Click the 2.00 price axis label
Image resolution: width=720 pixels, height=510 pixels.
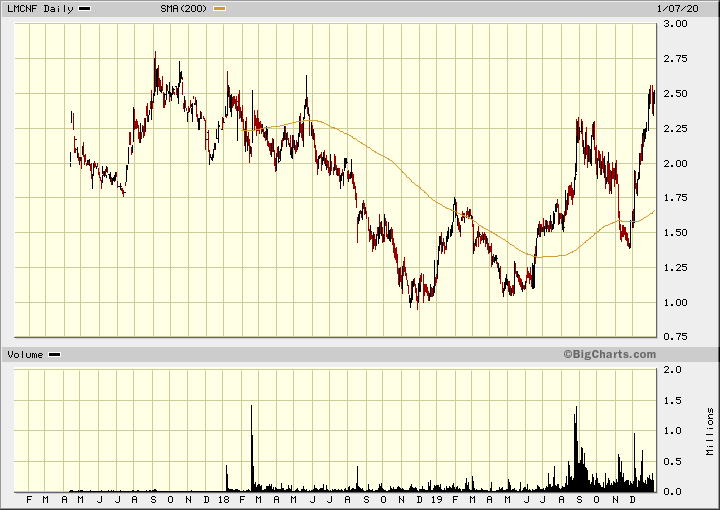[675, 163]
